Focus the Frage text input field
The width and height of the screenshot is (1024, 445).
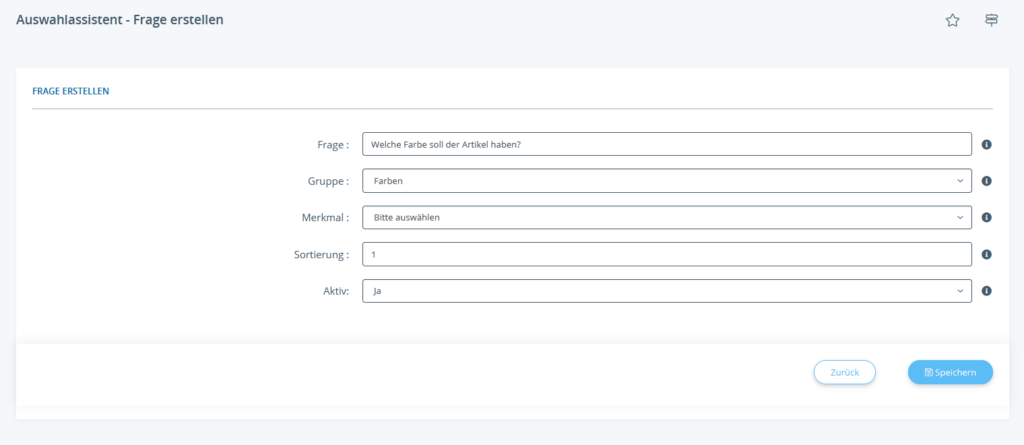point(666,145)
